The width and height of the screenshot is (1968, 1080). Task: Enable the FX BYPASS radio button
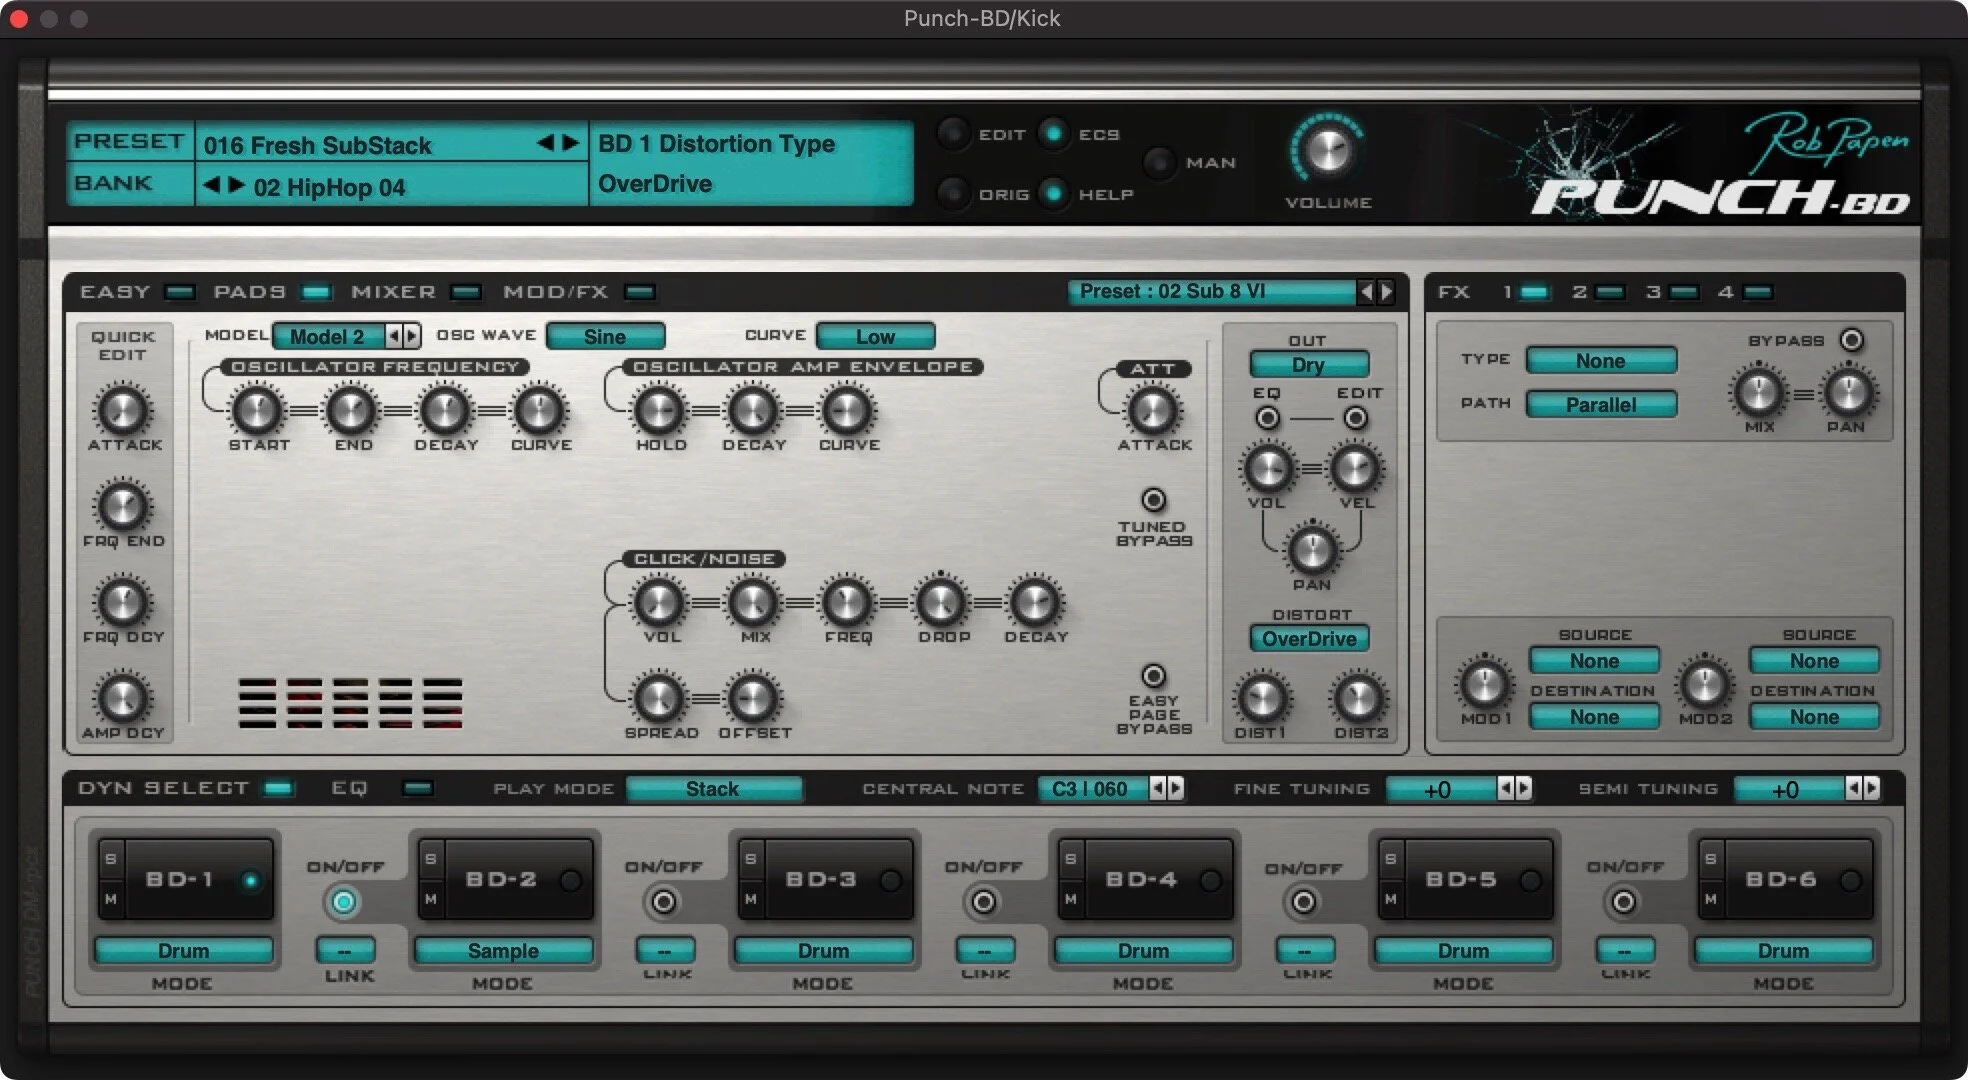click(x=1851, y=340)
